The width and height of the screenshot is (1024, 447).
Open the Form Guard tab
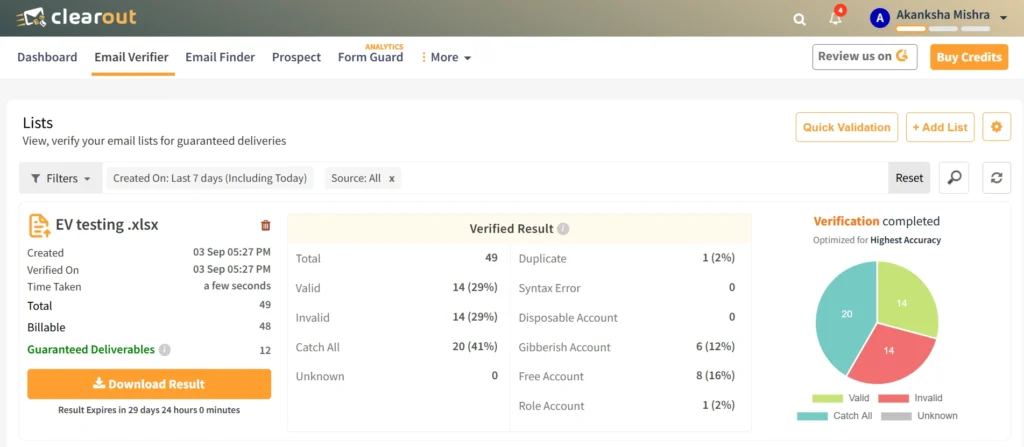pyautogui.click(x=370, y=57)
